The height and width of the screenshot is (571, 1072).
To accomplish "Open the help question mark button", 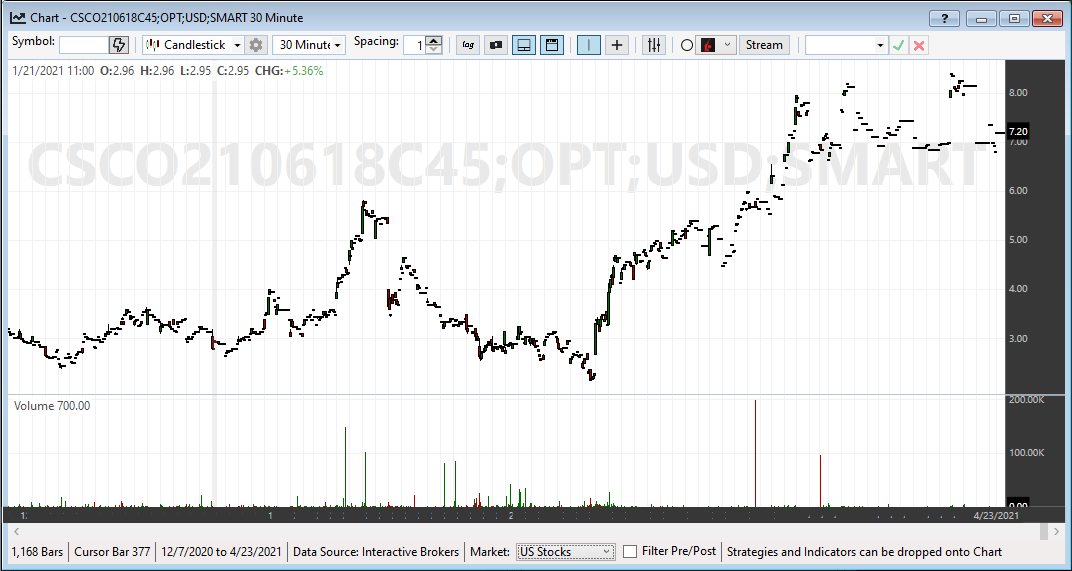I will tap(944, 18).
